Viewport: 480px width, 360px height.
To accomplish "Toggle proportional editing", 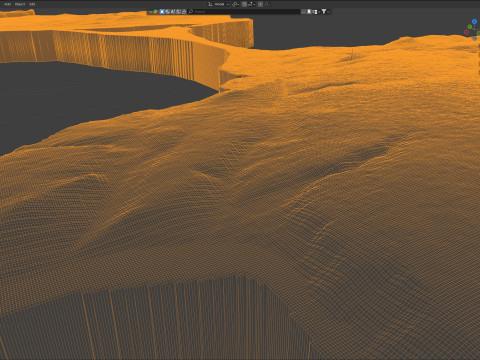I will [x=260, y=4].
